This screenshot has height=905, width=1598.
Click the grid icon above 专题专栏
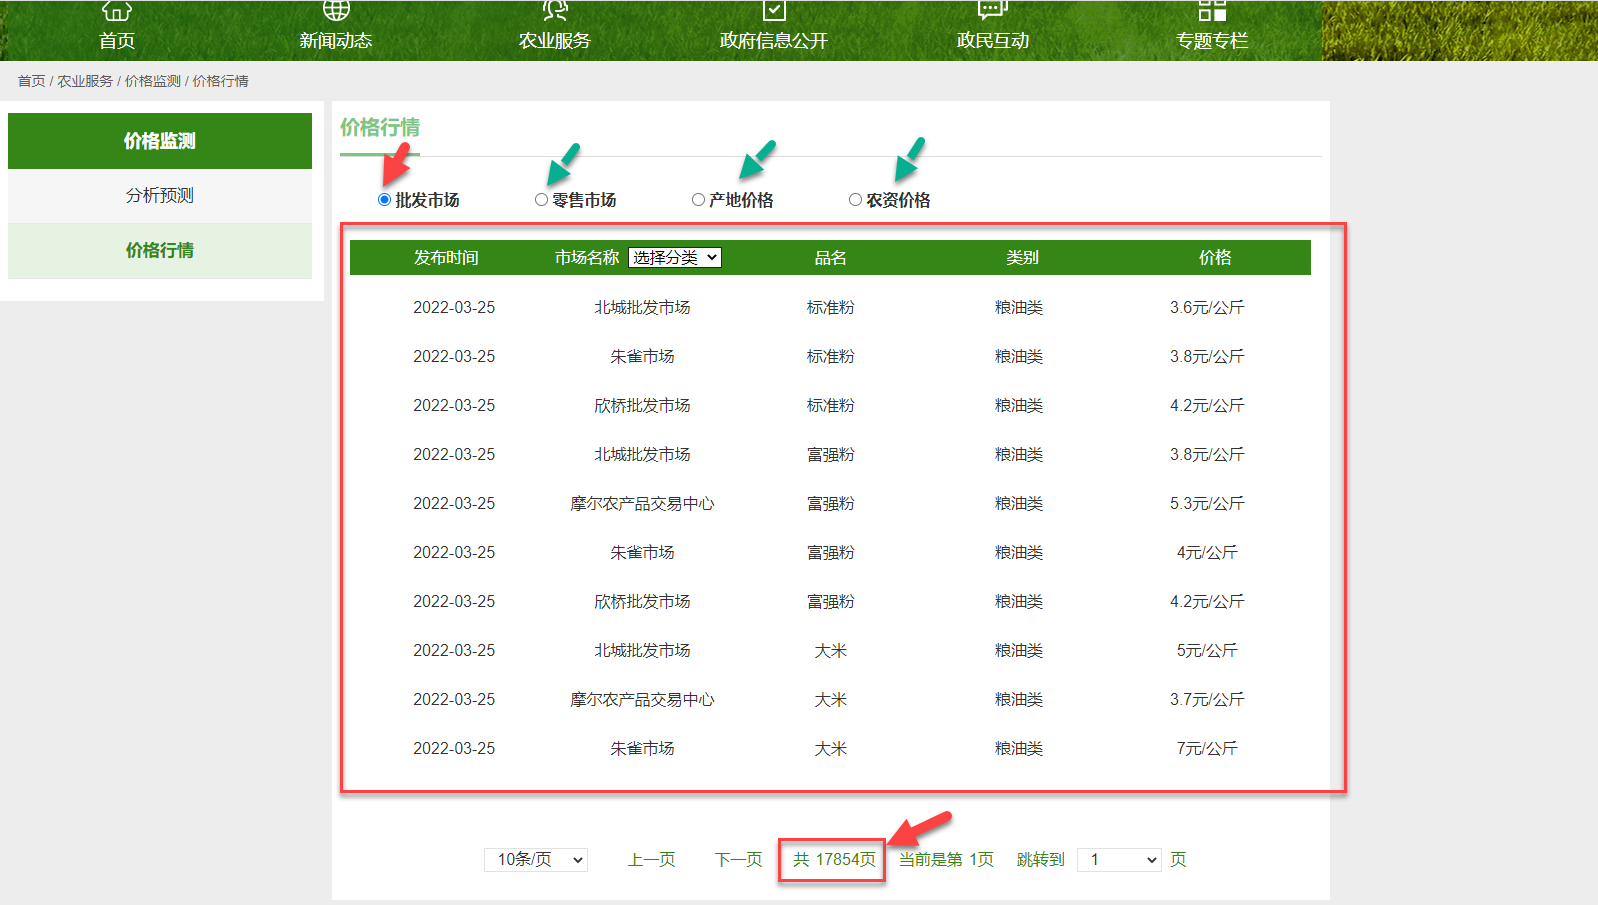[1212, 11]
